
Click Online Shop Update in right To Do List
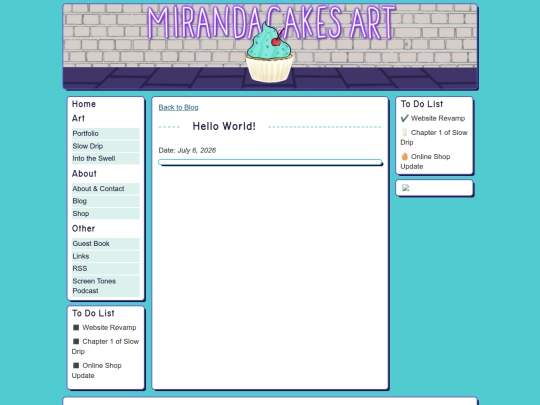pyautogui.click(x=425, y=161)
